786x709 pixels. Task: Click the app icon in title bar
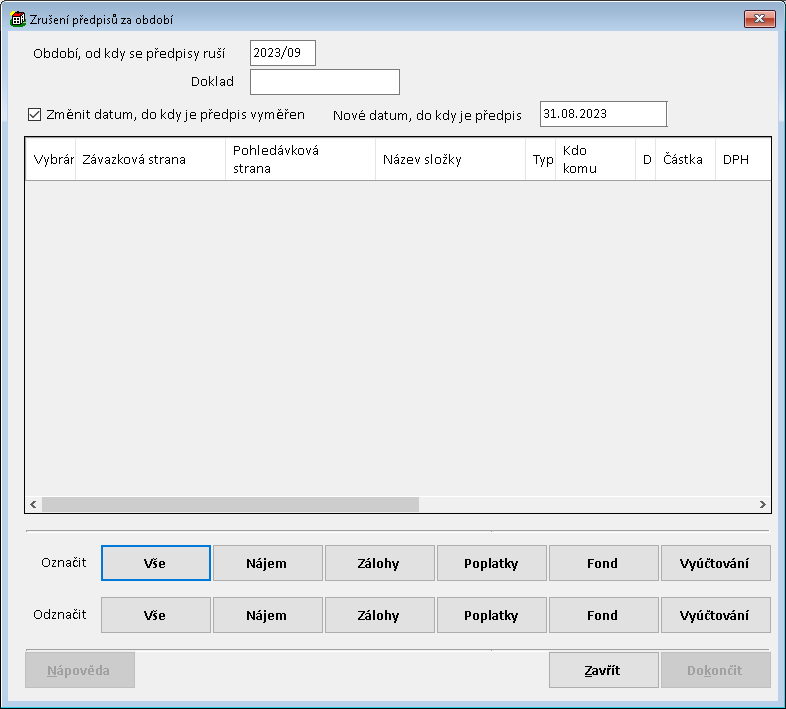pos(17,19)
